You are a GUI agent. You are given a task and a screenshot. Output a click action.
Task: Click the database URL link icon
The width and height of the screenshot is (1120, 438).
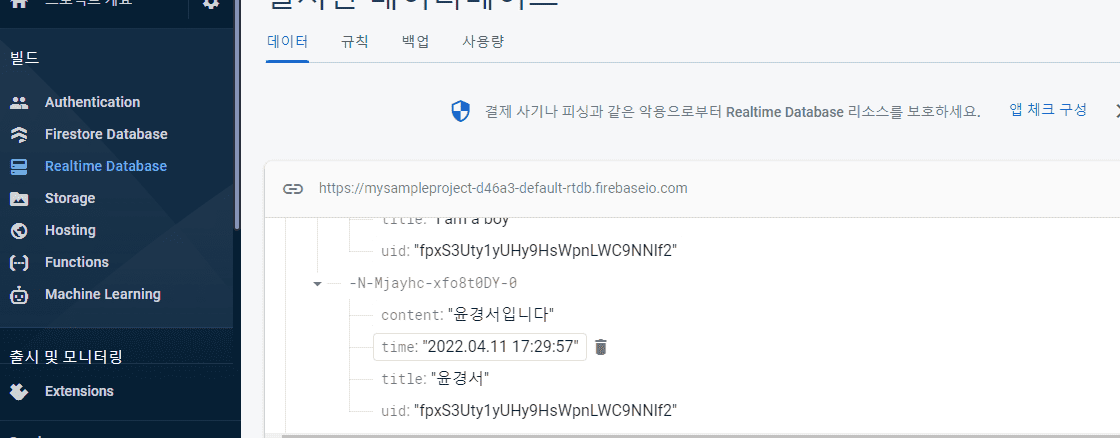point(291,189)
